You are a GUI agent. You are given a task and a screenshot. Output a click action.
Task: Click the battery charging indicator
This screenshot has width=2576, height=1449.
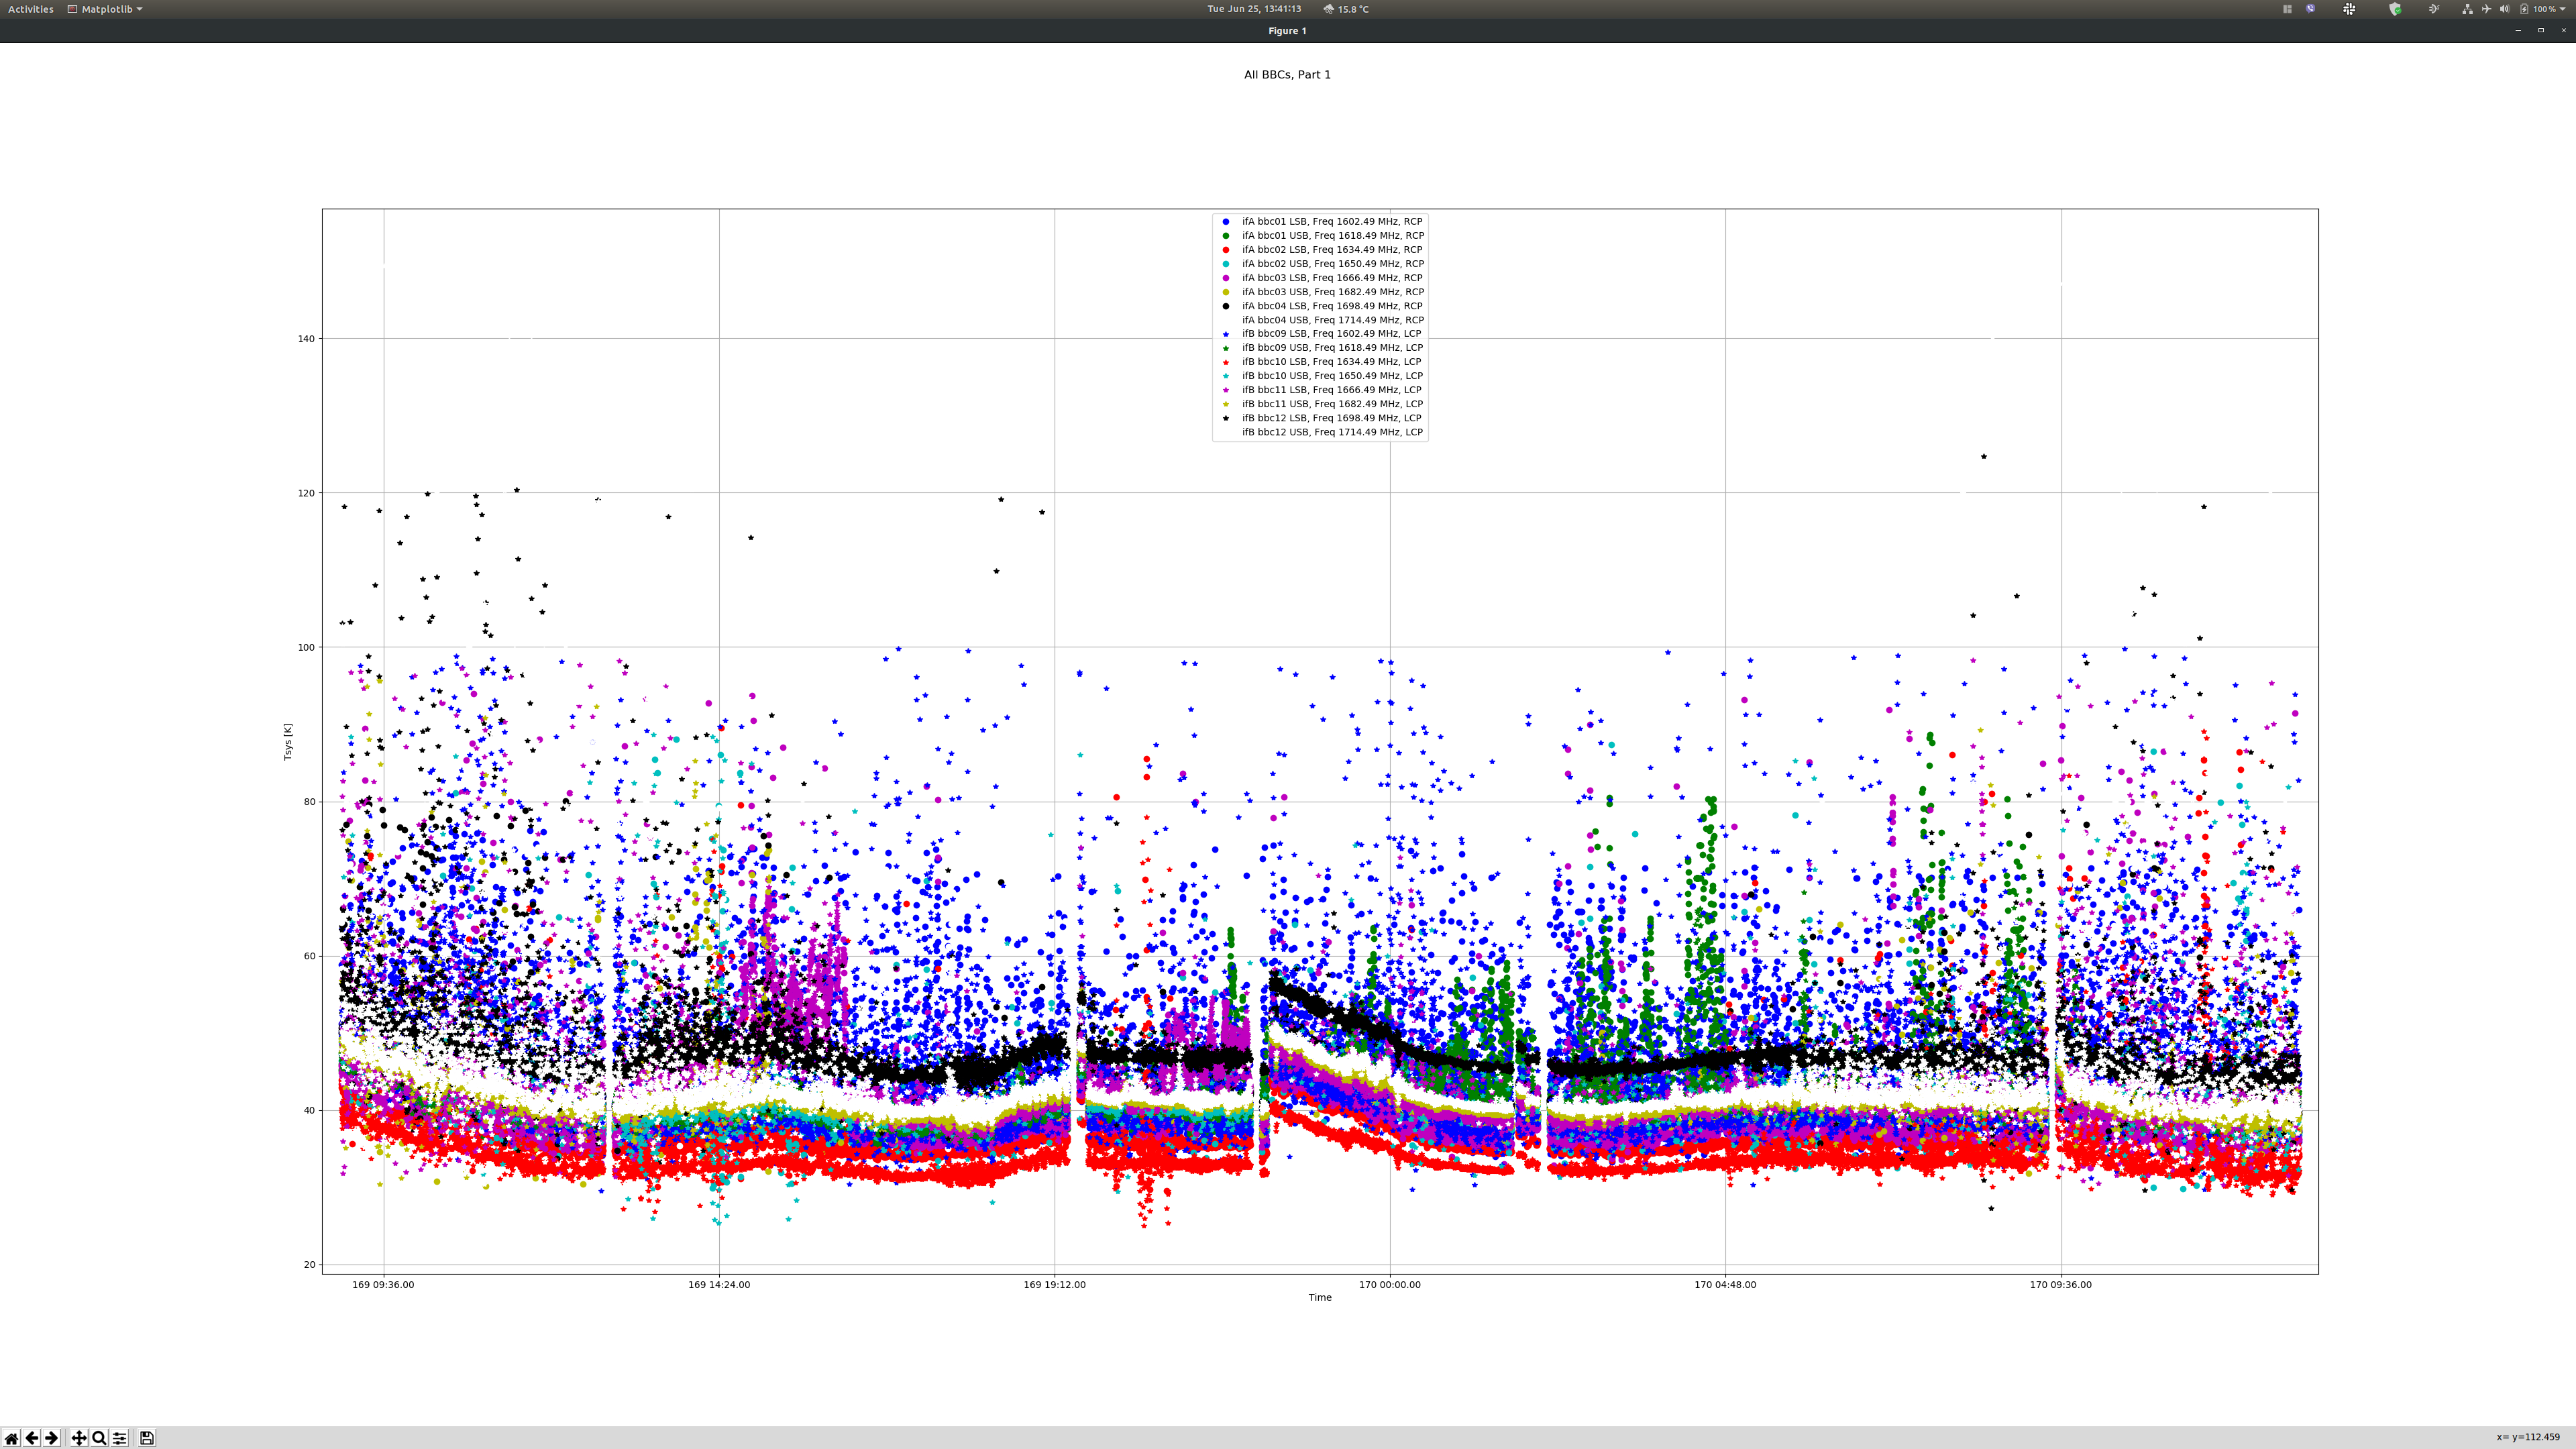point(2524,9)
